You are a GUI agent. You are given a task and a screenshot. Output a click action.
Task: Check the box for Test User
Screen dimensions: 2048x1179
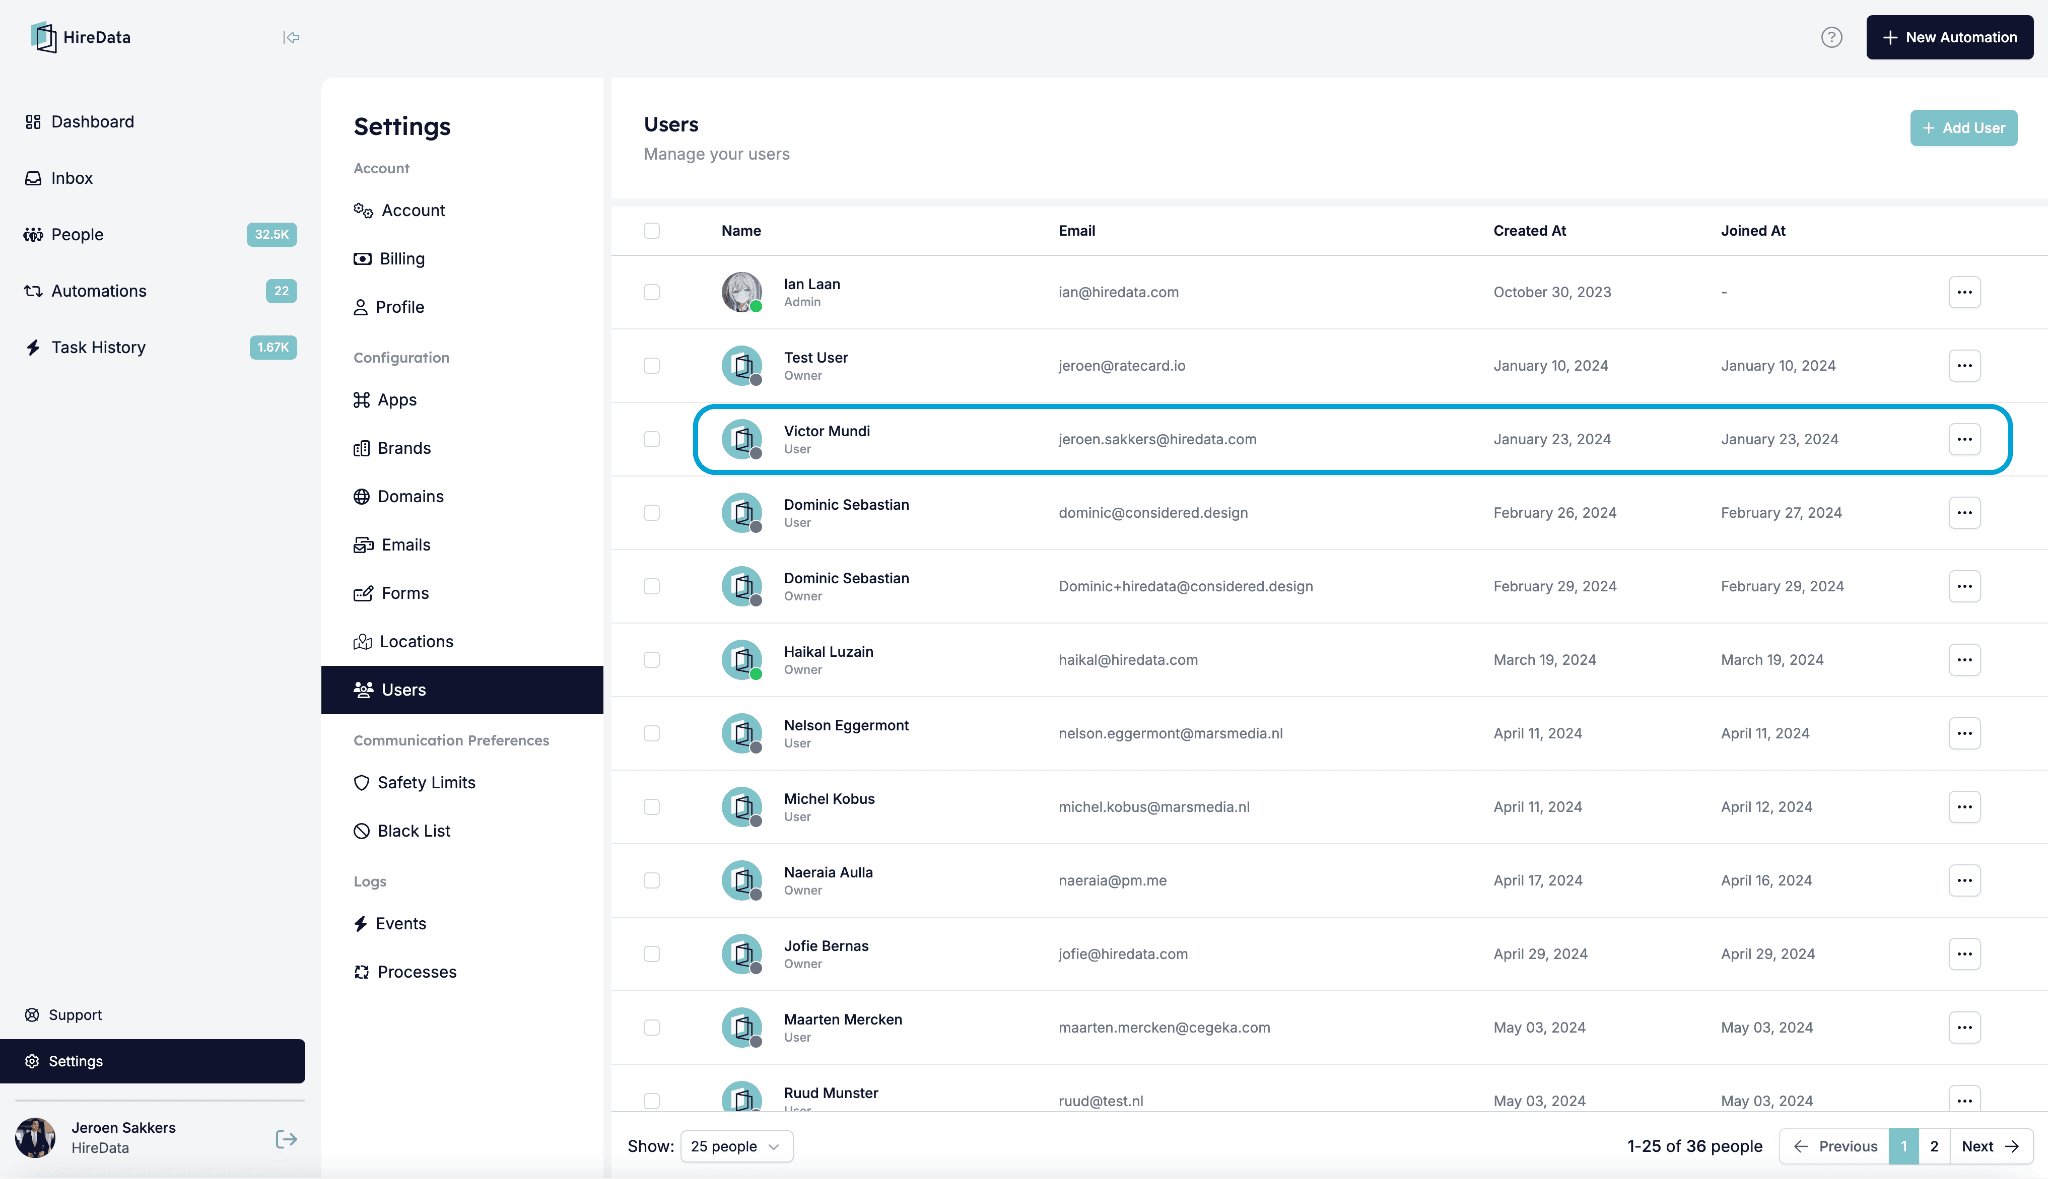(652, 366)
